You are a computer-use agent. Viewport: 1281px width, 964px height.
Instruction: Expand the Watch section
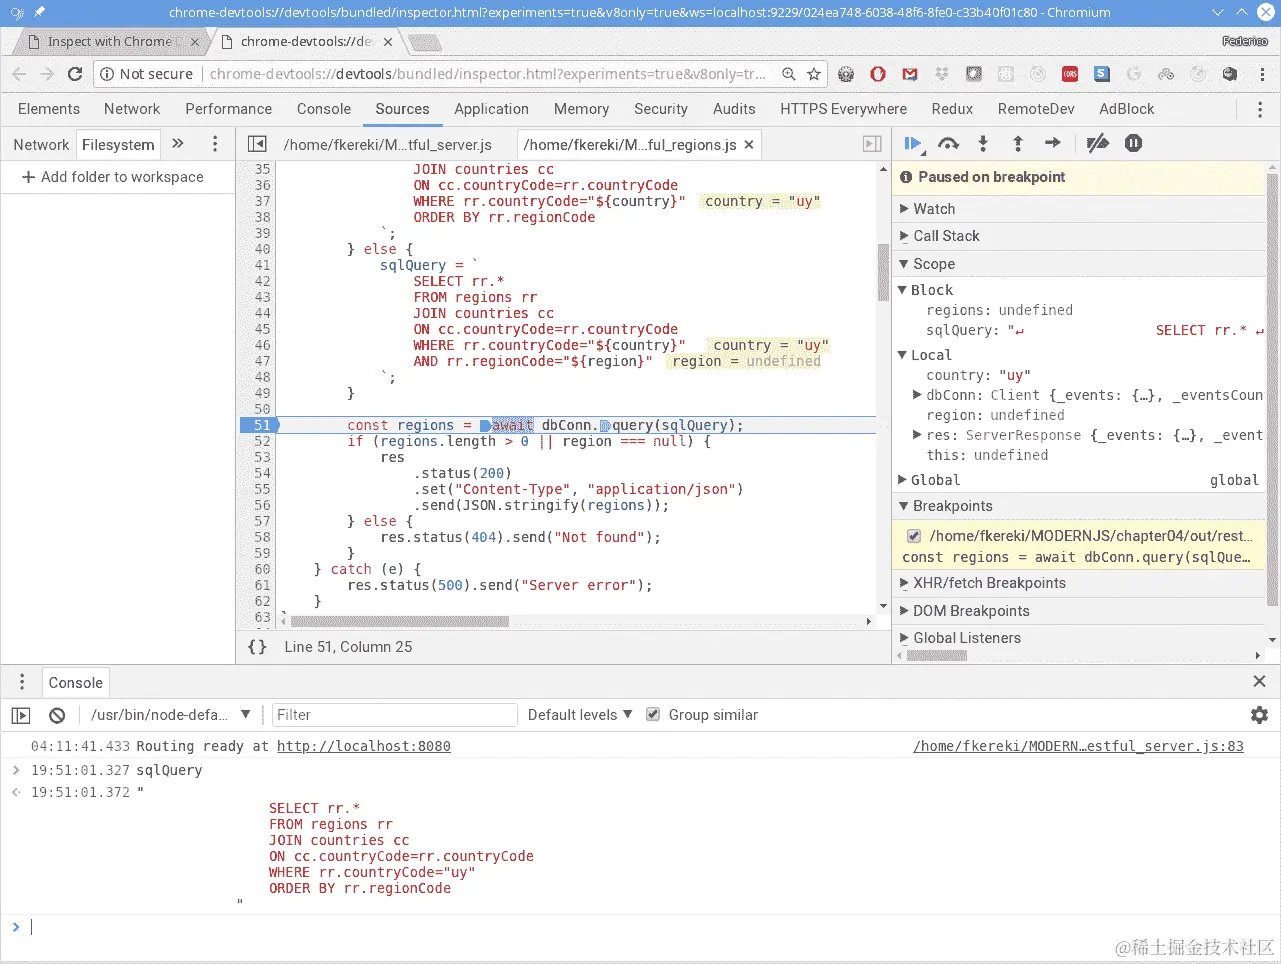[904, 209]
